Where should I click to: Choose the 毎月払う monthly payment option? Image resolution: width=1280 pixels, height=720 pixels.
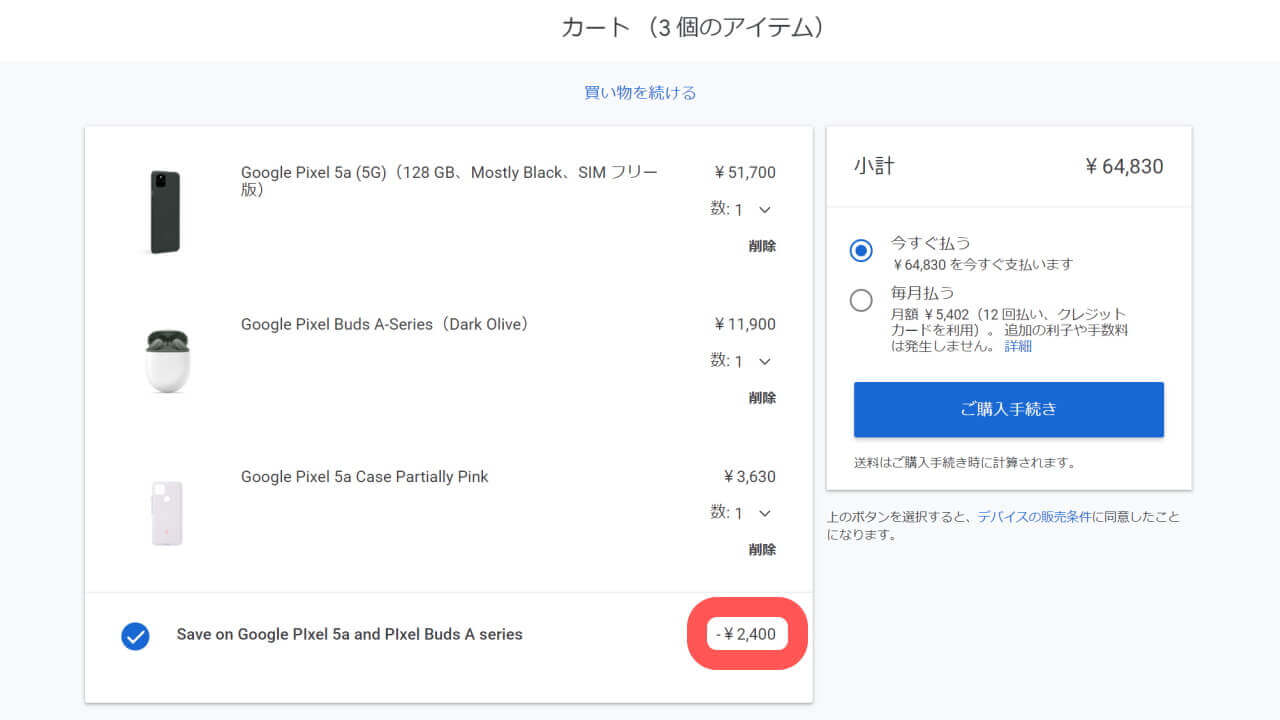(861, 300)
